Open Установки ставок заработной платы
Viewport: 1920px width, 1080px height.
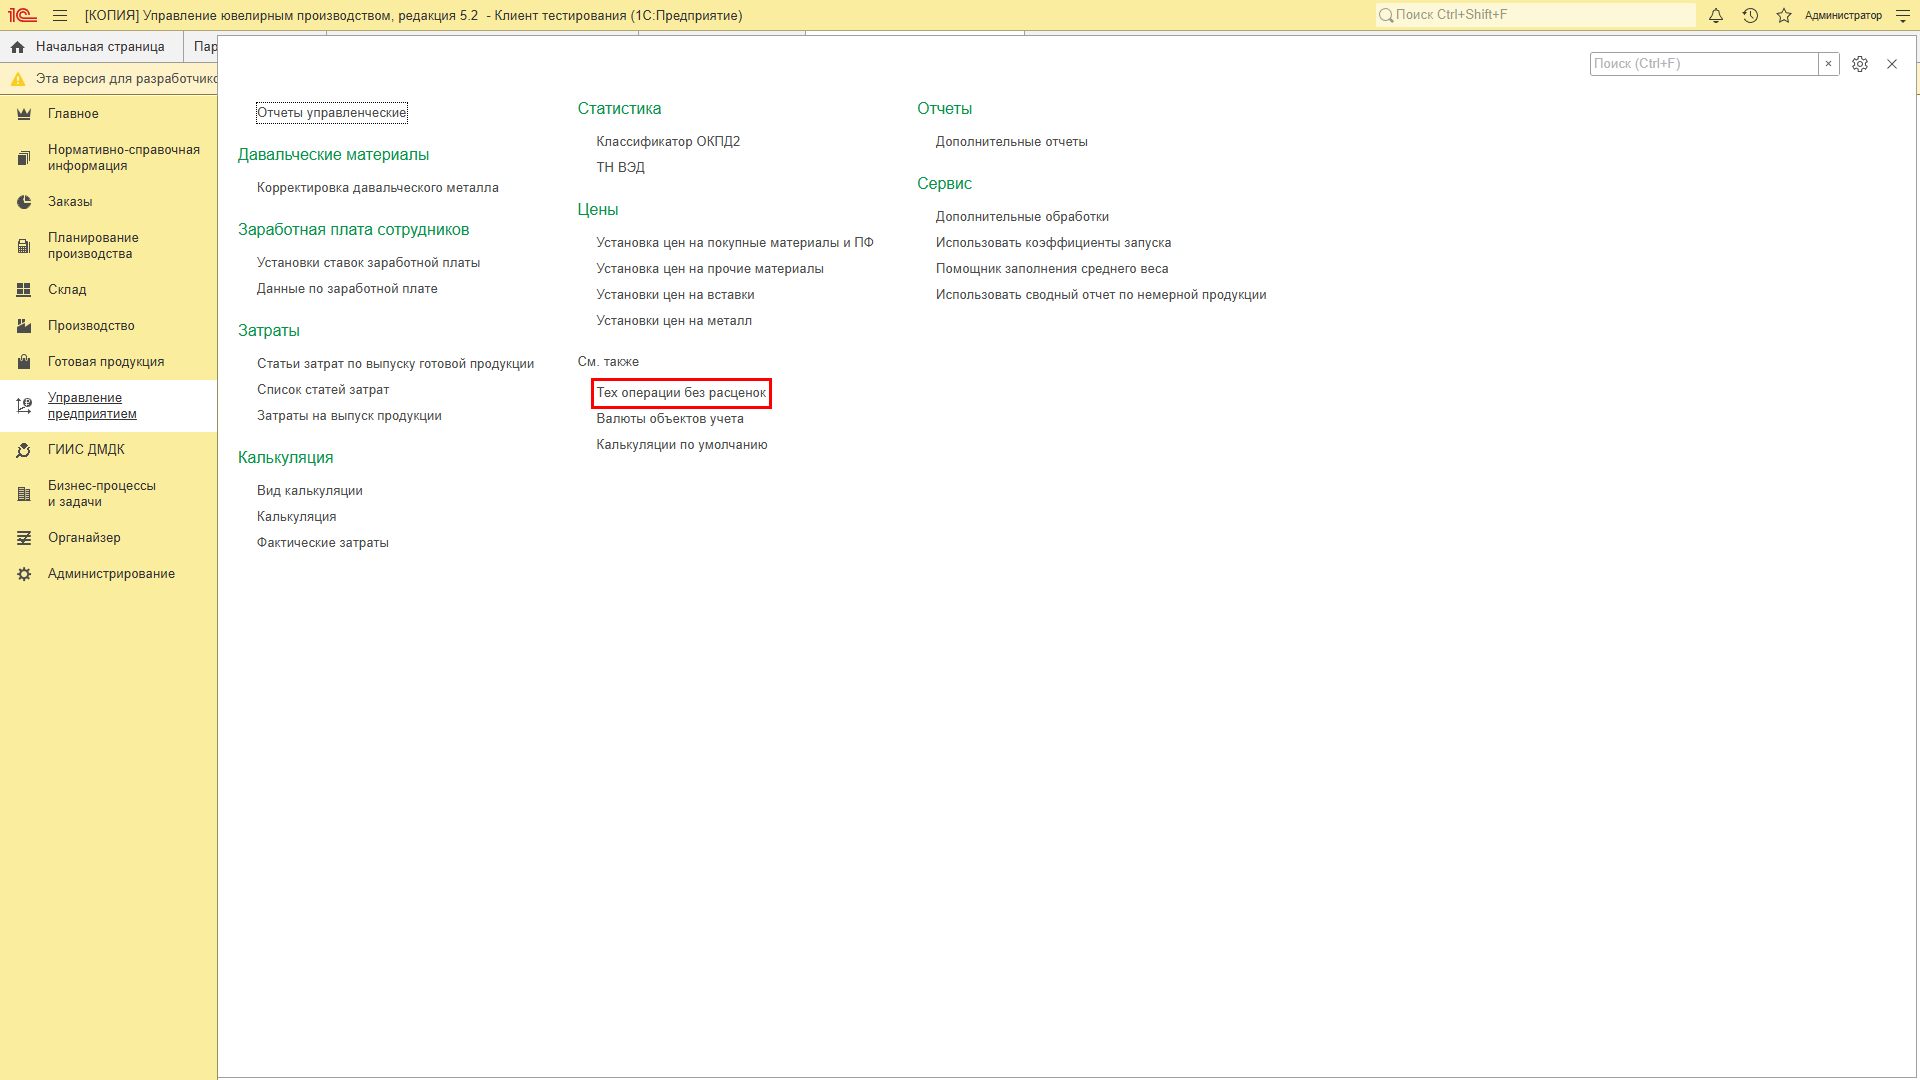(368, 263)
